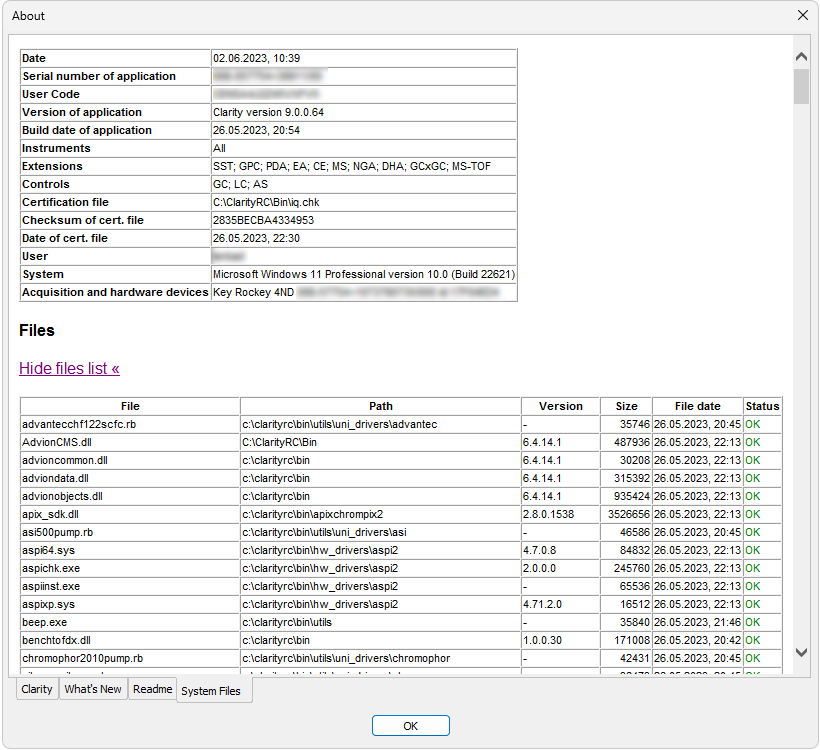
Task: Click aspi64.sys version 4.7.0.8
Action: [539, 550]
